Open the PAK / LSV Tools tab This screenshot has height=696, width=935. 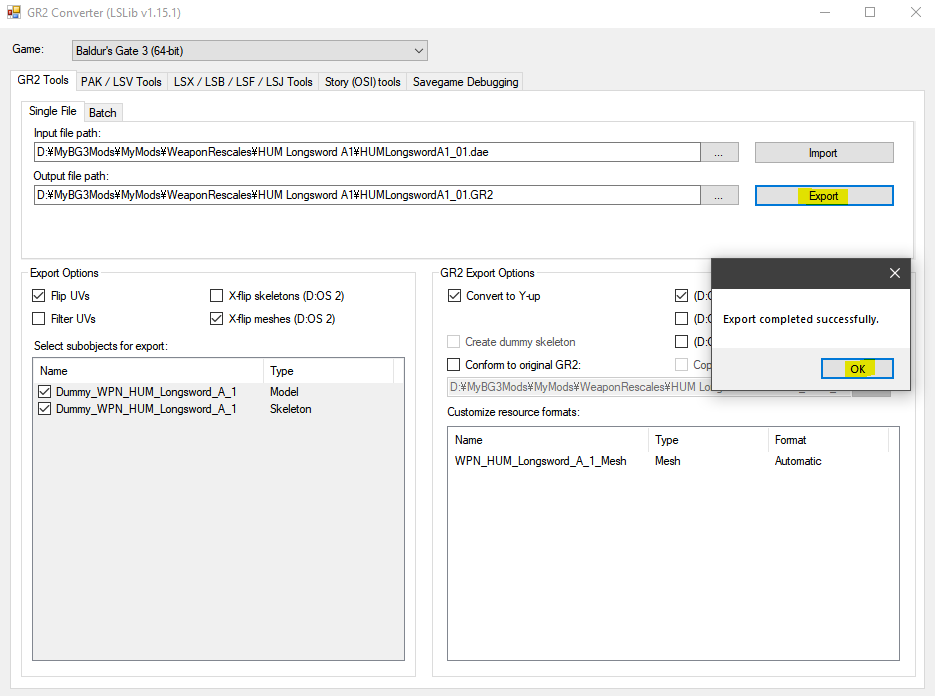click(x=122, y=82)
